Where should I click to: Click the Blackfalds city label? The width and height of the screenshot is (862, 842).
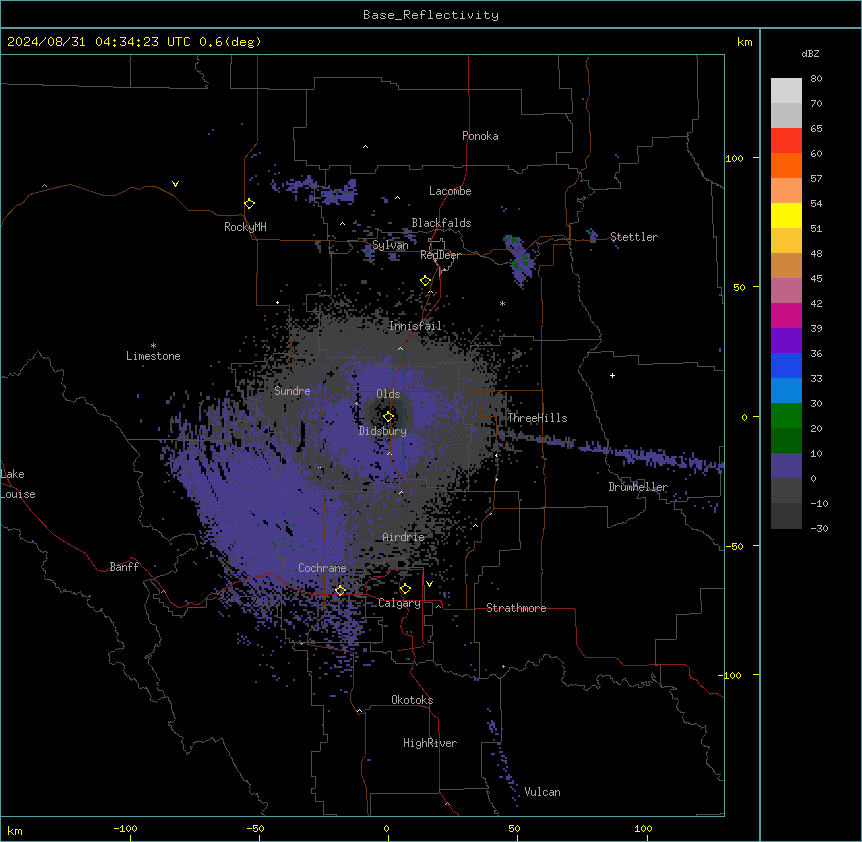pyautogui.click(x=441, y=223)
